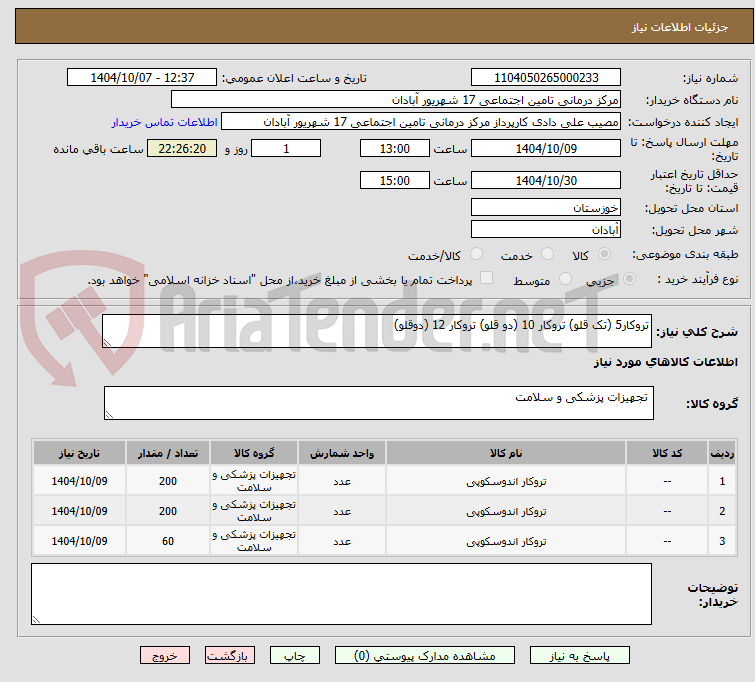Select the کالا radio button
The width and height of the screenshot is (755, 682).
(x=604, y=253)
